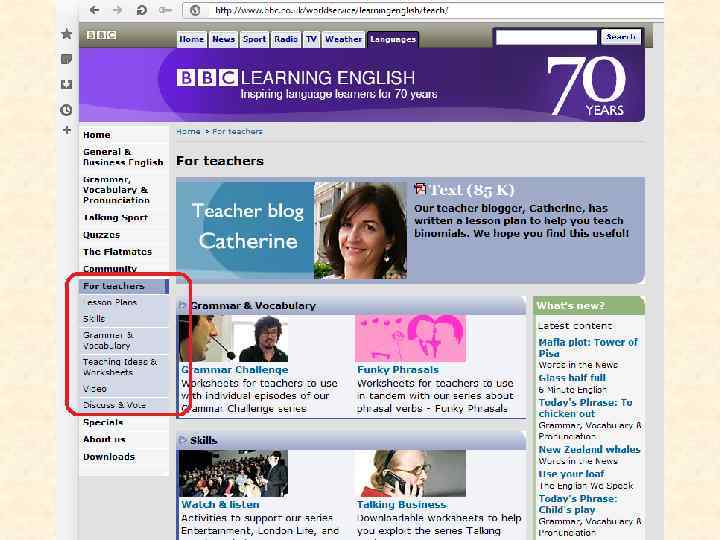Select For teachers in sidebar
This screenshot has height=540, width=720.
[124, 286]
